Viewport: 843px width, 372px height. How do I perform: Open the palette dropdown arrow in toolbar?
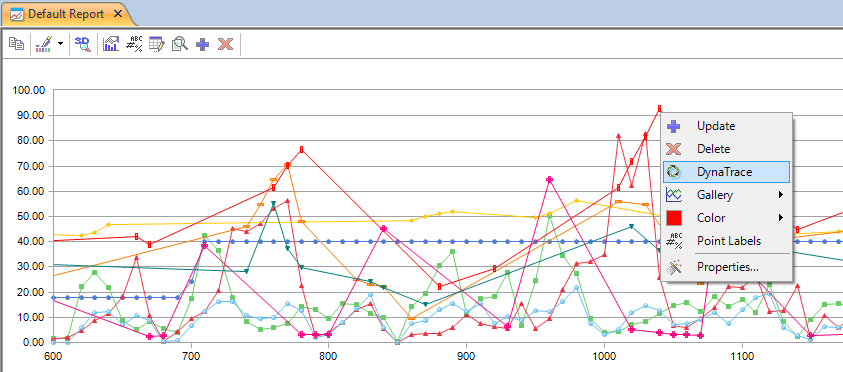[60, 44]
